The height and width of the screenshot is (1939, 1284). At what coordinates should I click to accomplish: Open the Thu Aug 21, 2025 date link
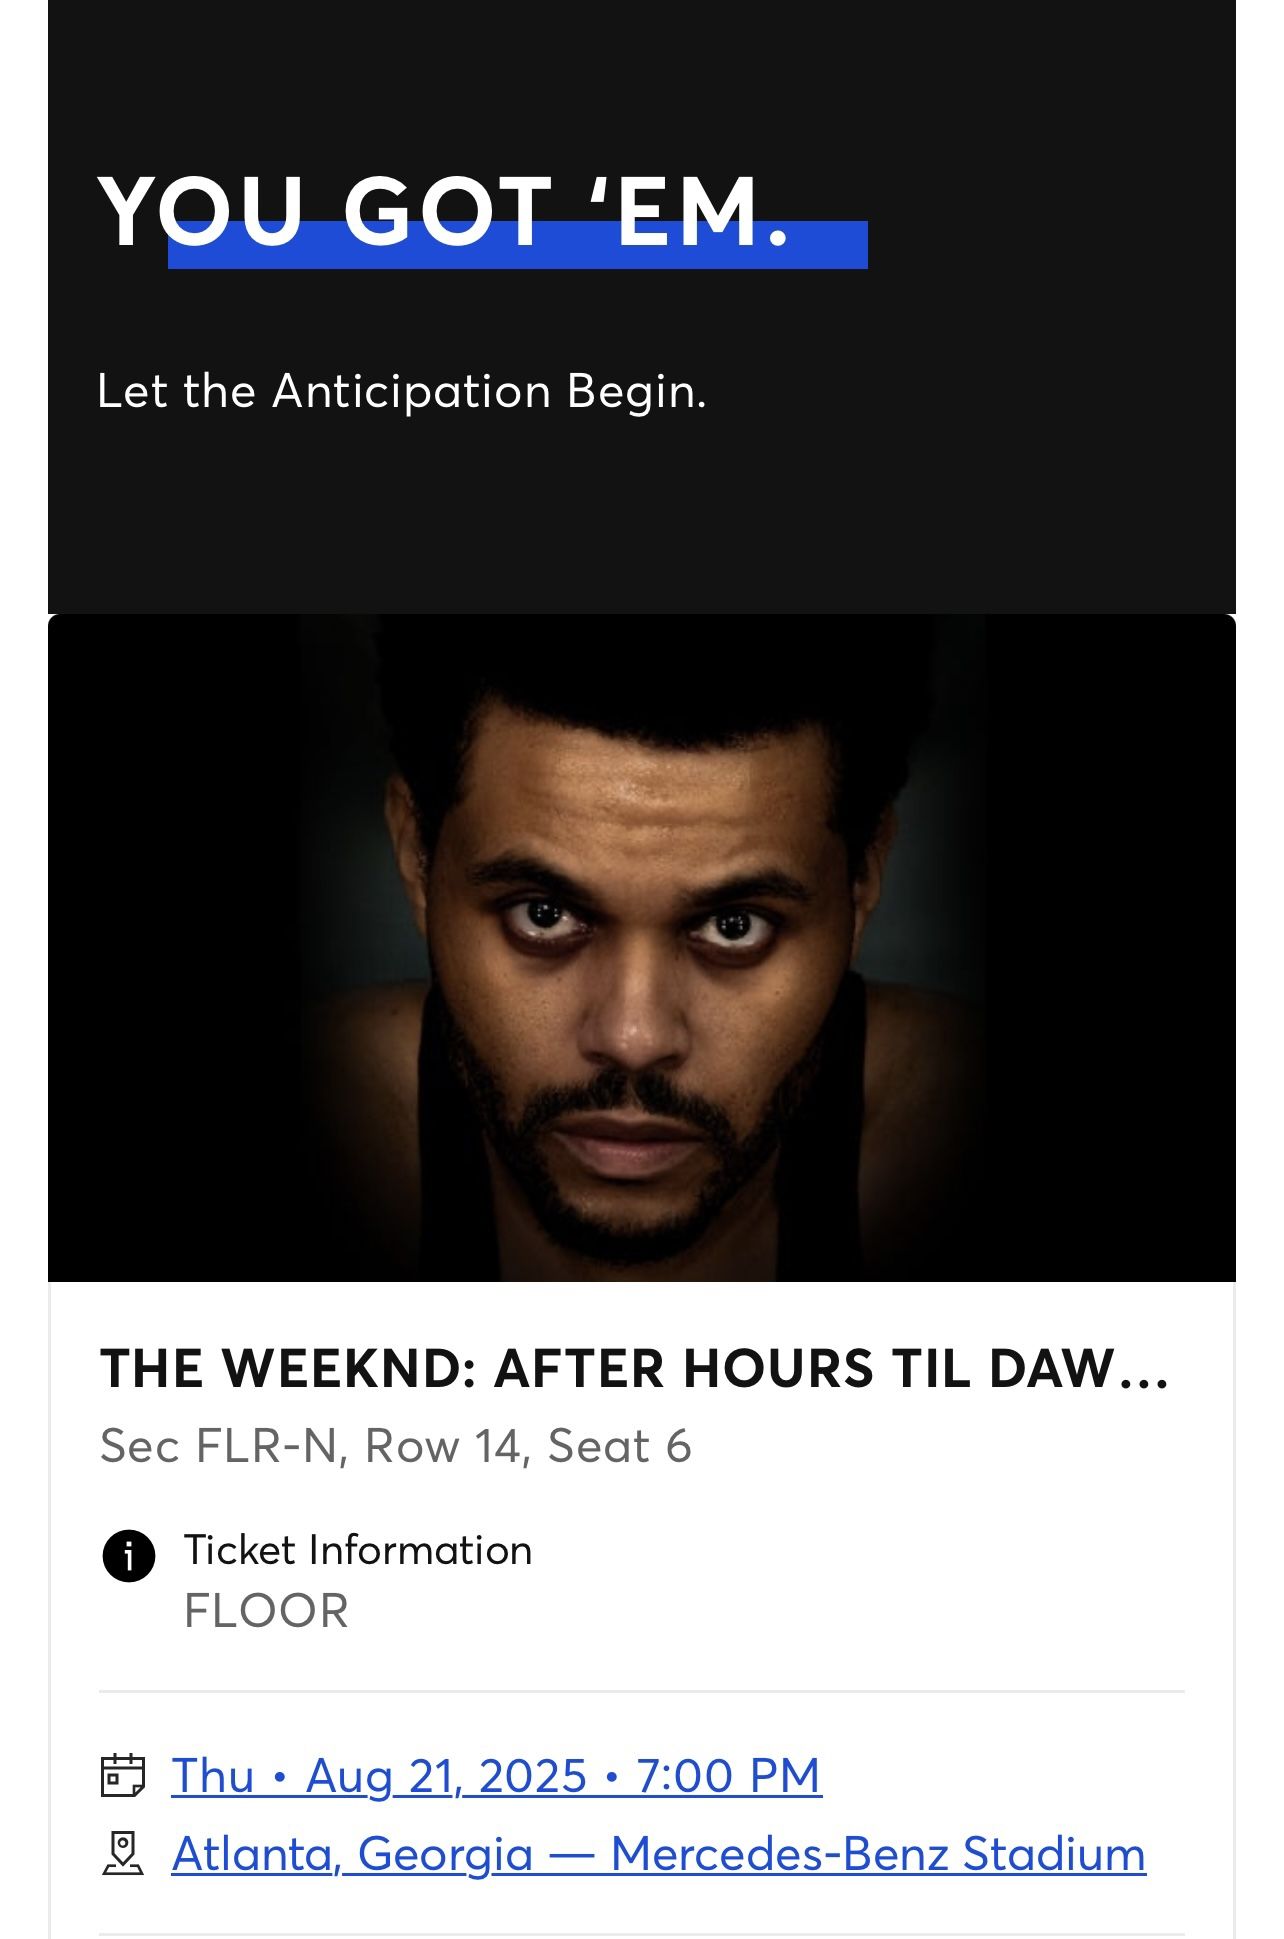[496, 1776]
